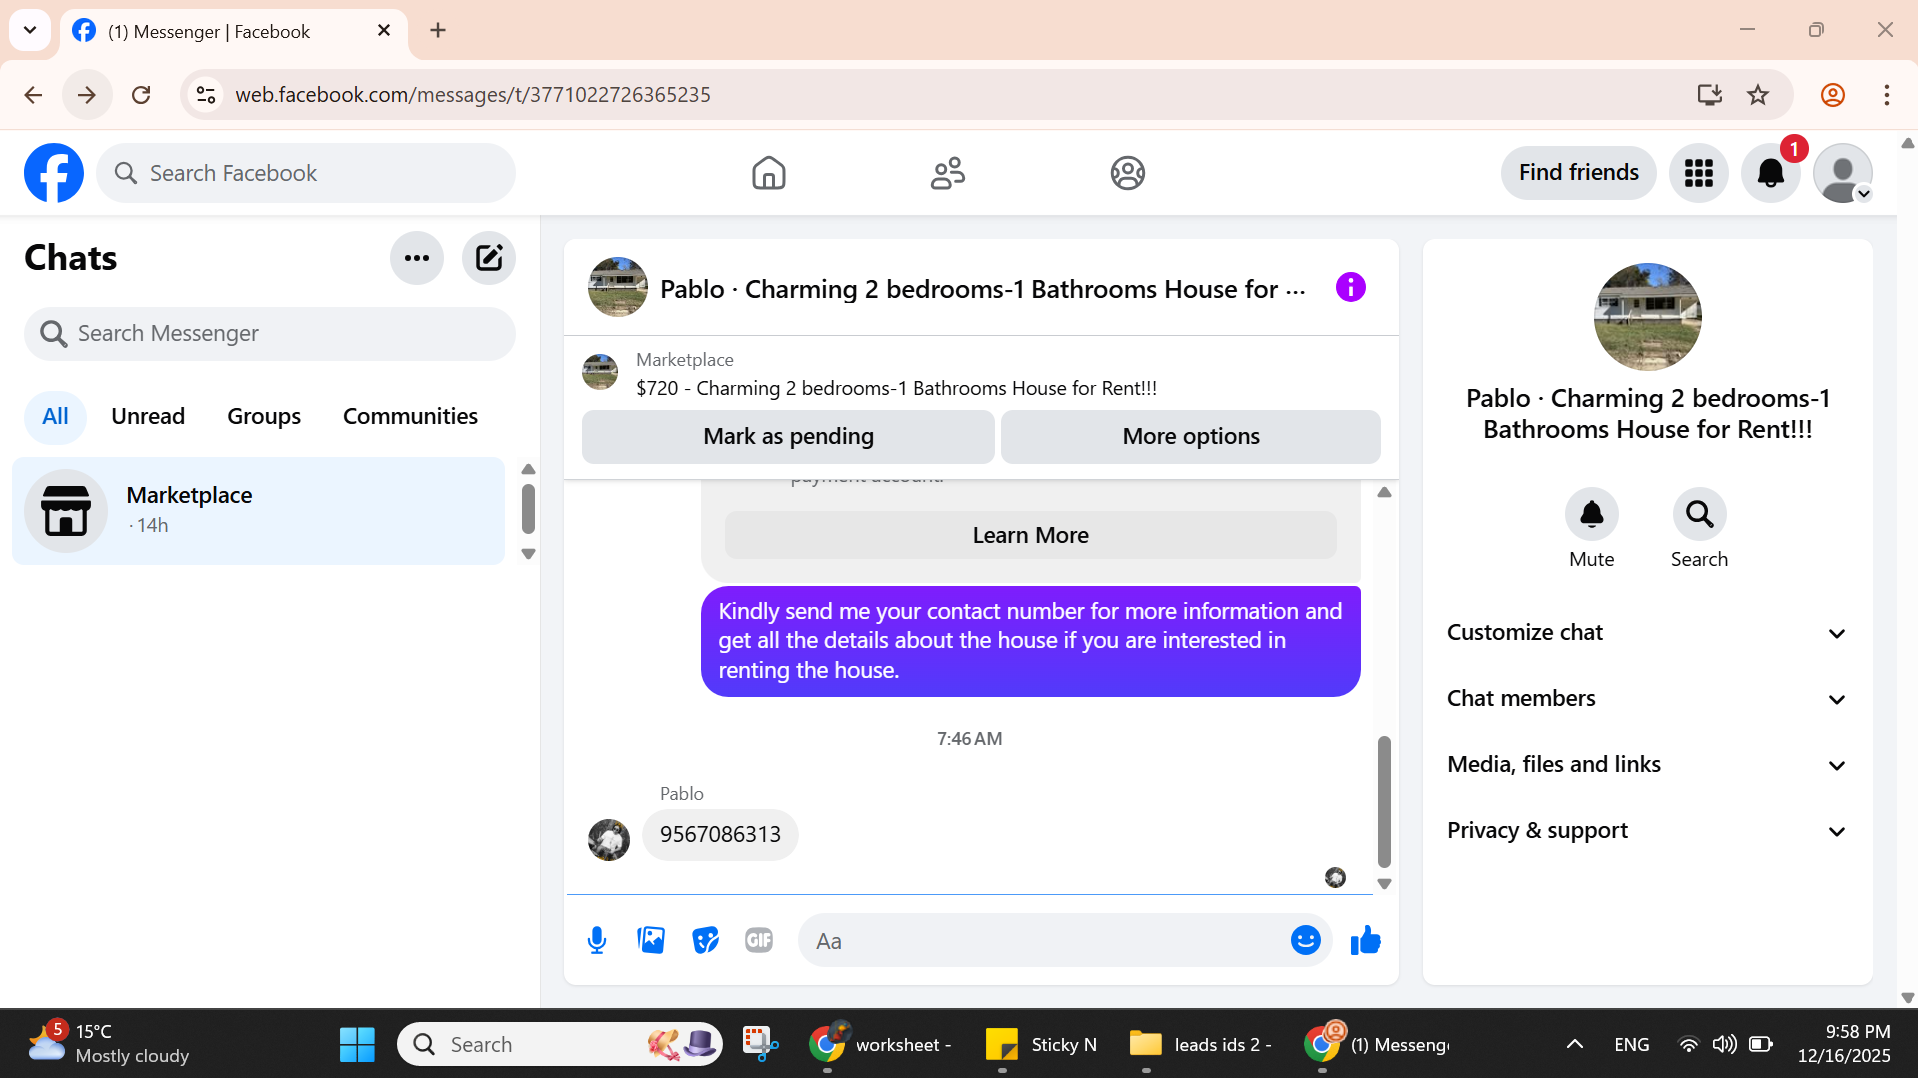Screen dimensions: 1918x1078
Task: Reload the page
Action: click(141, 95)
